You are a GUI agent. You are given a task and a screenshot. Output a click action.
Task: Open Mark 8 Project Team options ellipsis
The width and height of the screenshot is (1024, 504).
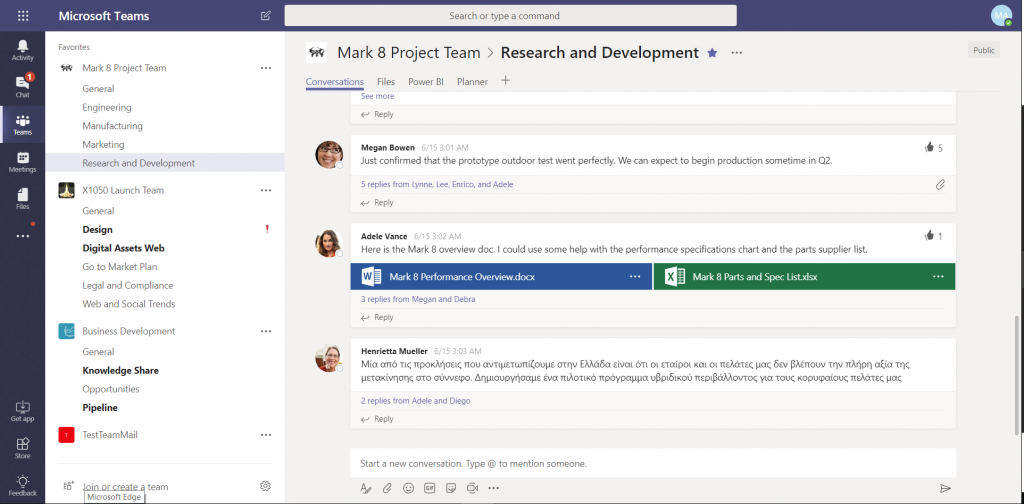[x=265, y=68]
